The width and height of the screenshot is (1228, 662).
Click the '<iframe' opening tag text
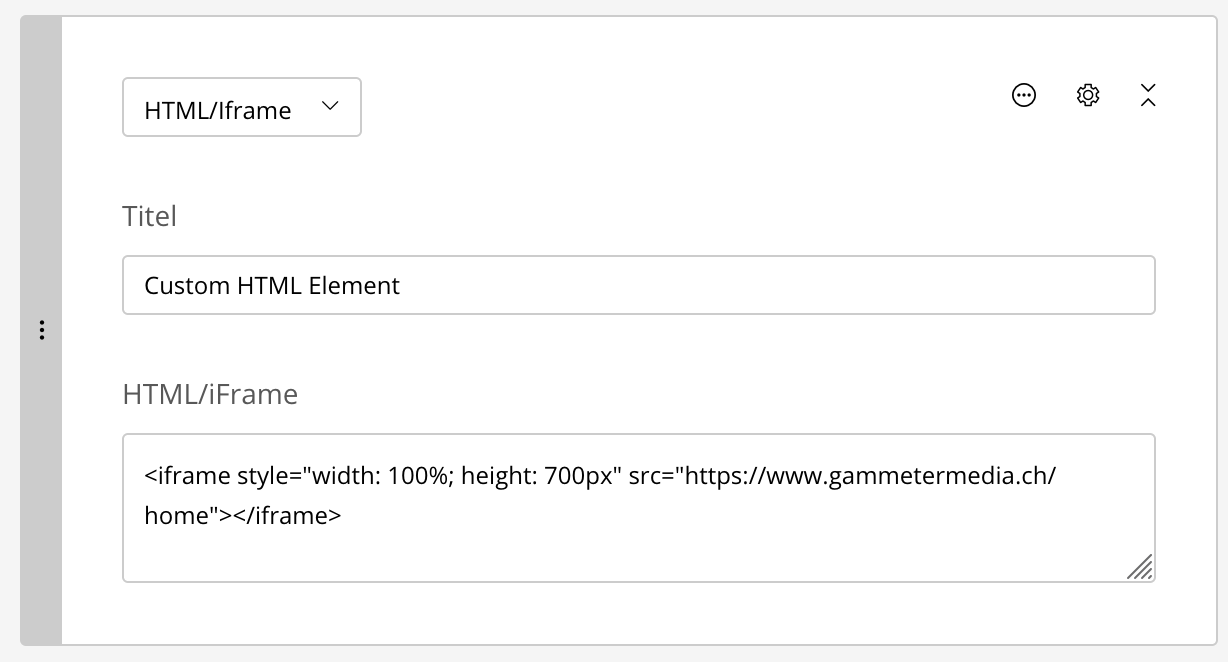tap(187, 475)
